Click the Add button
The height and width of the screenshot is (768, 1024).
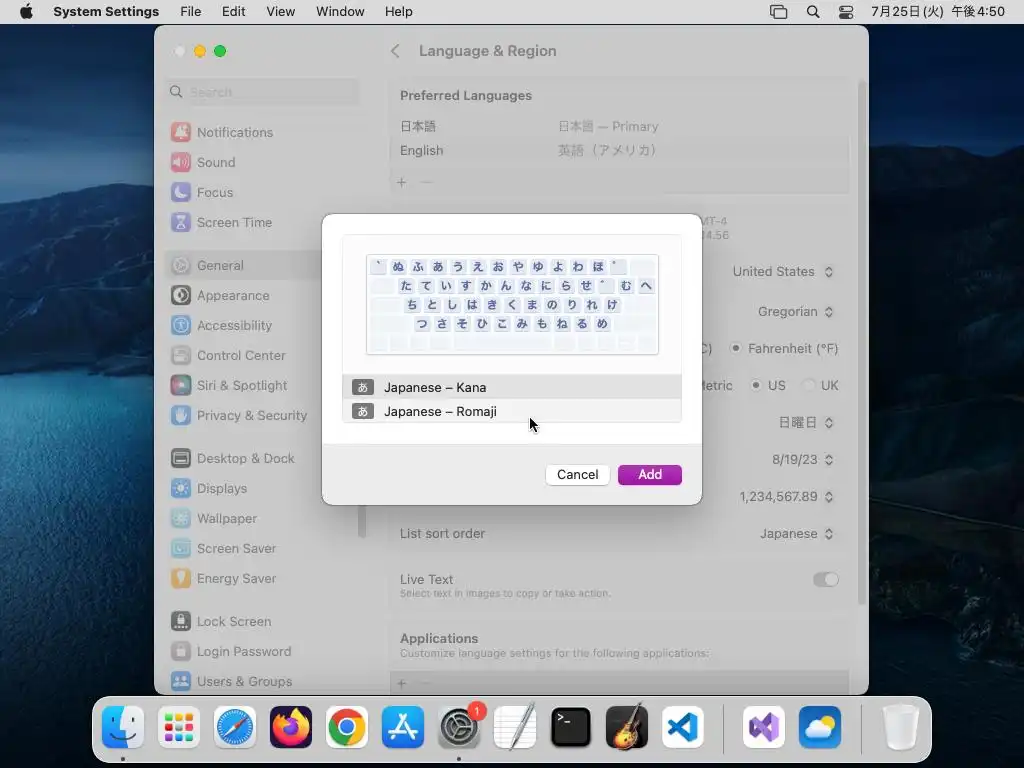[649, 475]
